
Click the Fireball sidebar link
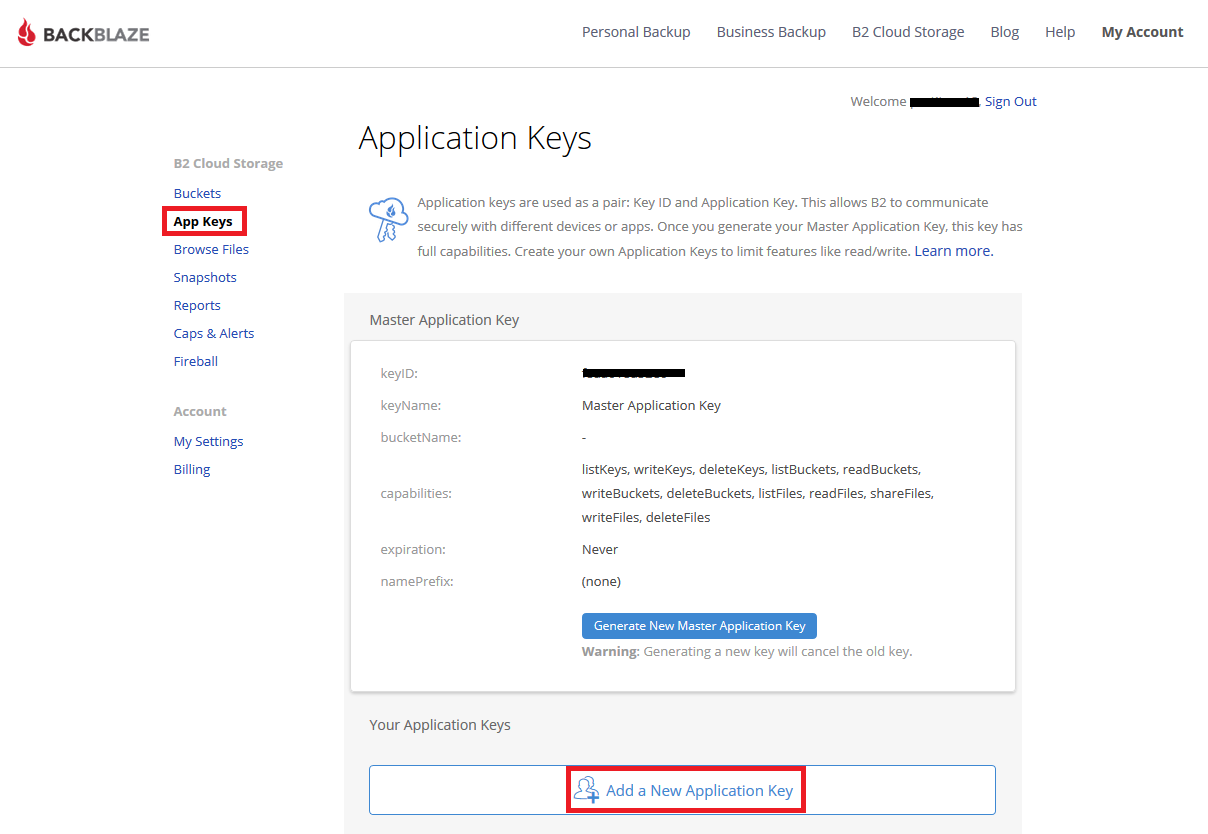[196, 361]
